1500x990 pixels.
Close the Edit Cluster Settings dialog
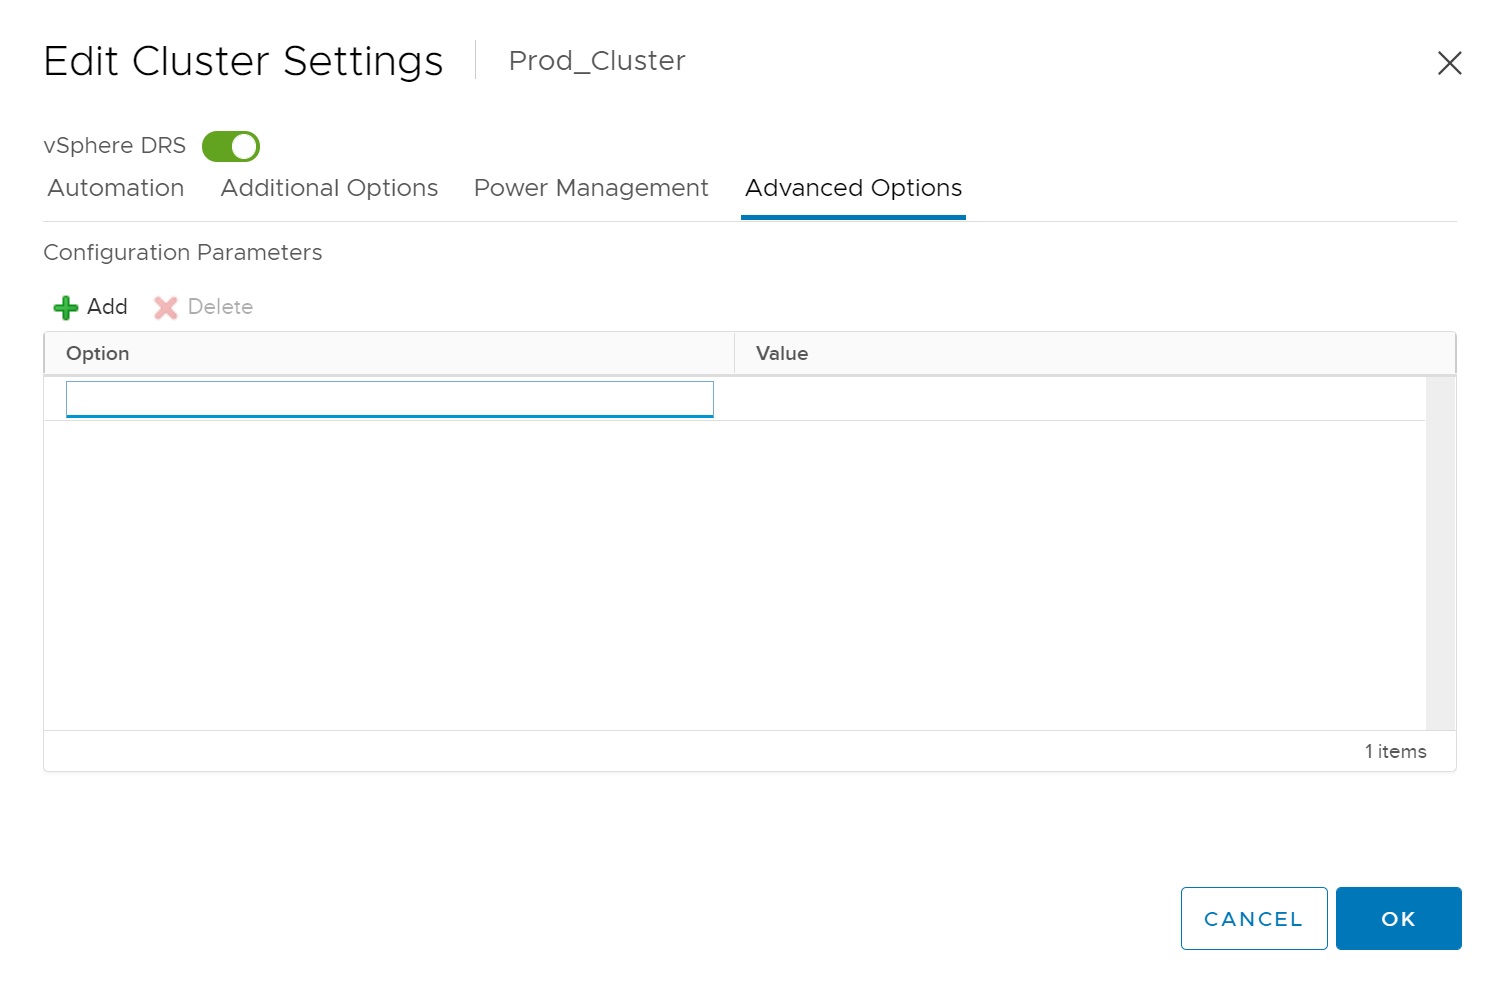1449,63
